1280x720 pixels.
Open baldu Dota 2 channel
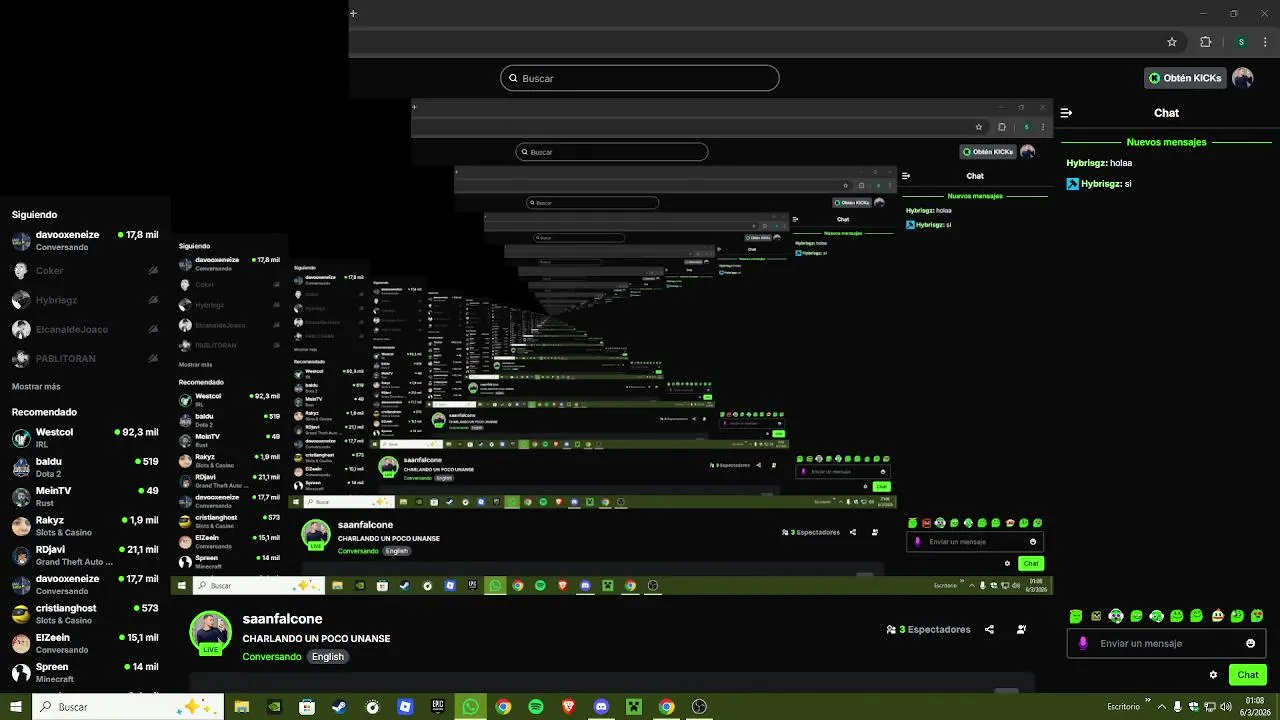(x=85, y=467)
